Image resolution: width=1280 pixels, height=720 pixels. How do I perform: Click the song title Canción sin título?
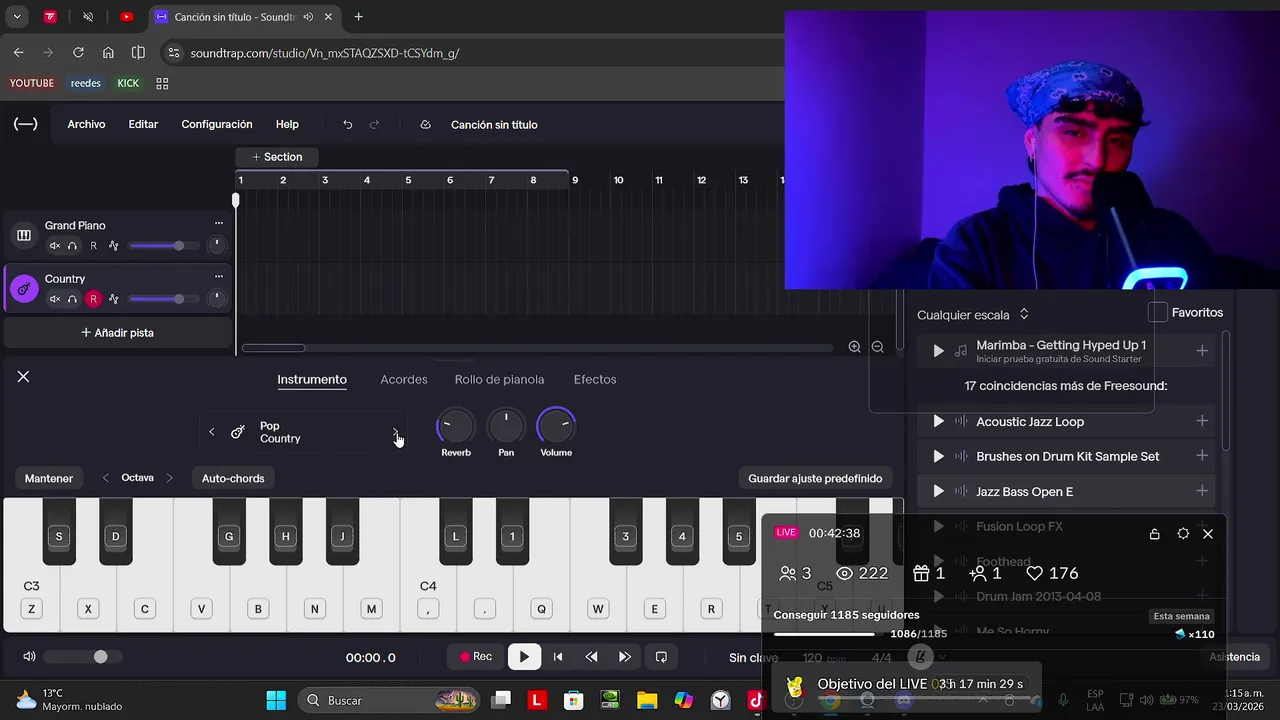pyautogui.click(x=494, y=125)
